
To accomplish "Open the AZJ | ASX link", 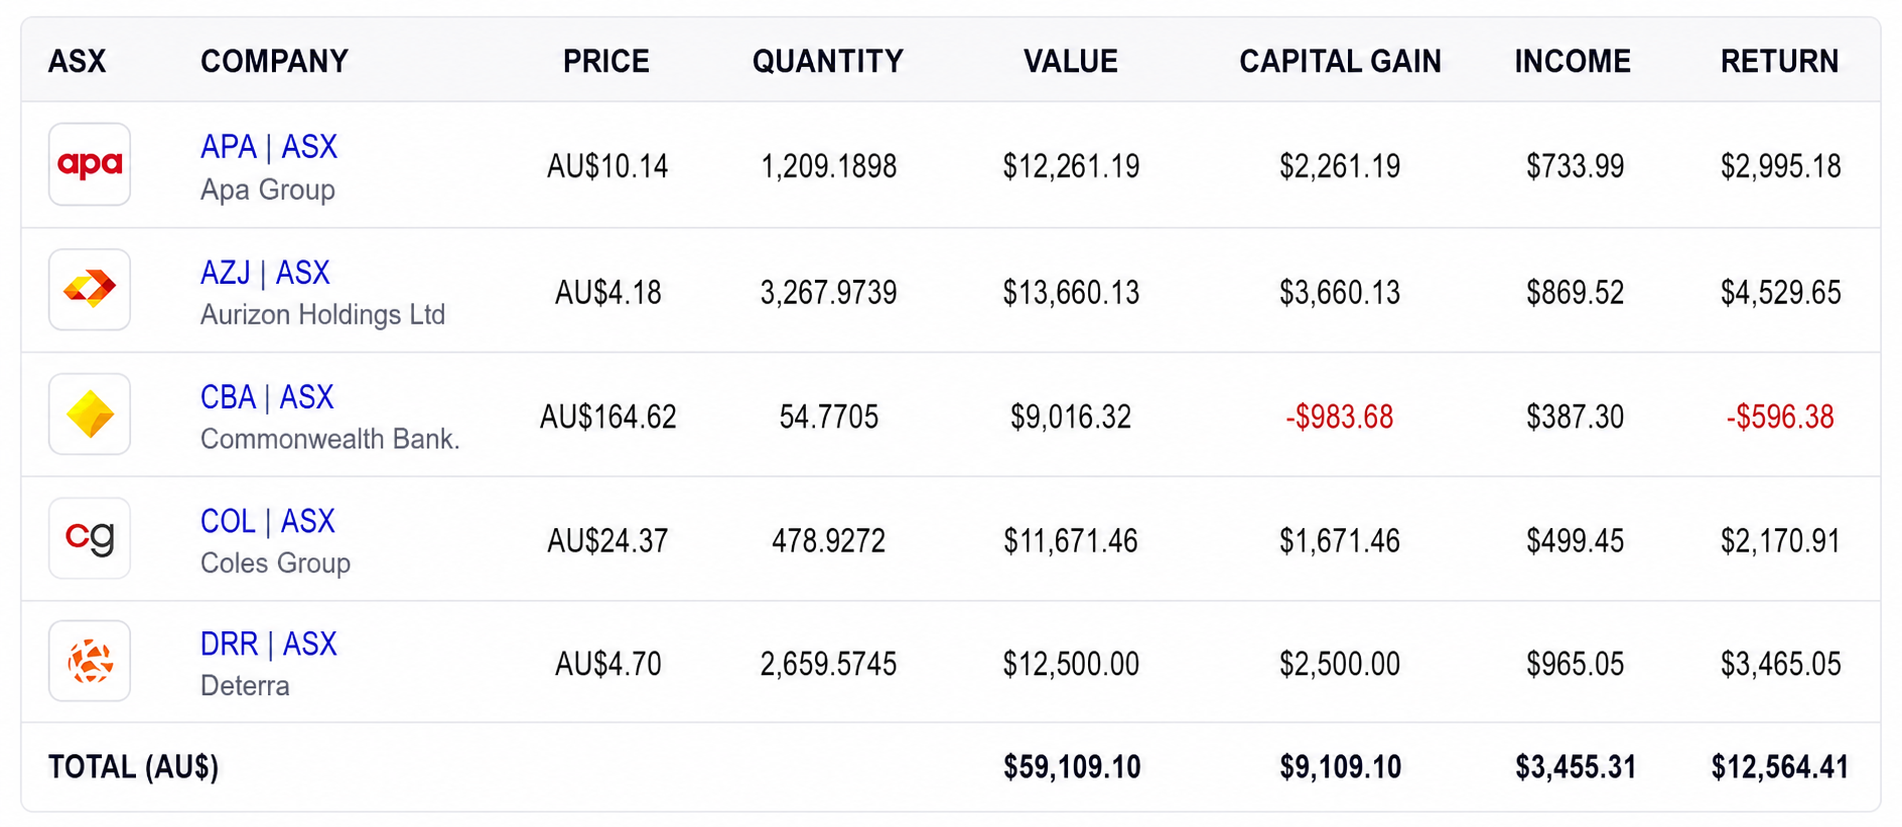I will point(265,273).
